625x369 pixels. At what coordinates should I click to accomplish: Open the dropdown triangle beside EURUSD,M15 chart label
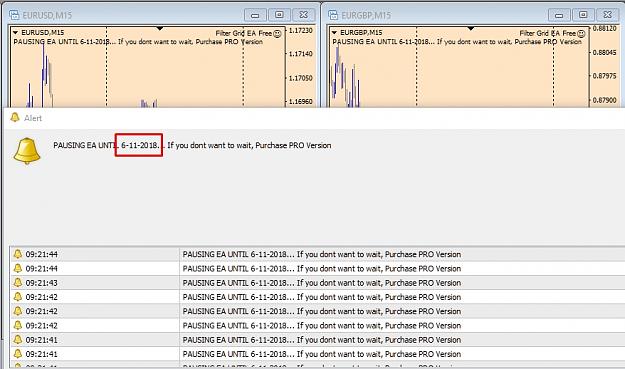16,33
